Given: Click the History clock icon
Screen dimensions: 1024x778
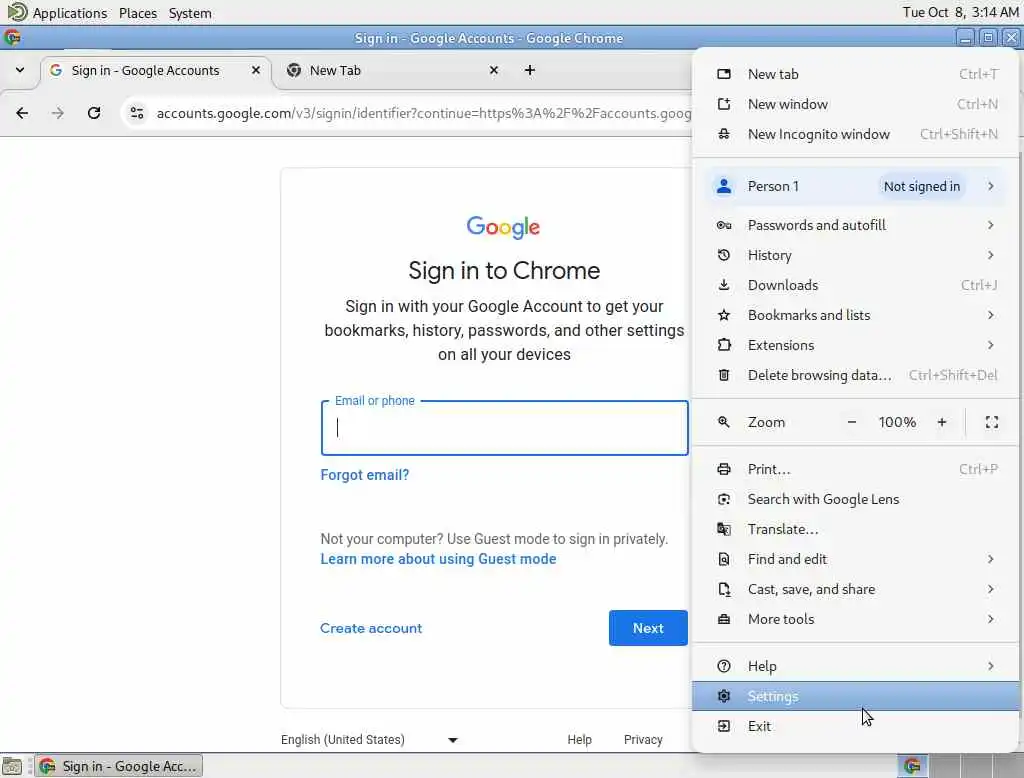Looking at the screenshot, I should point(724,255).
